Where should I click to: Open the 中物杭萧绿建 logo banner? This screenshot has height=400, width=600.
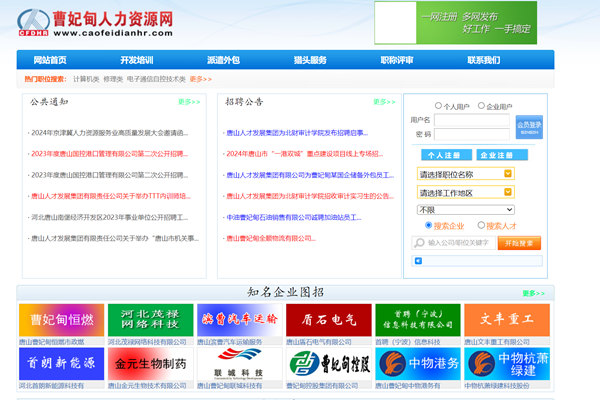pyautogui.click(x=507, y=364)
